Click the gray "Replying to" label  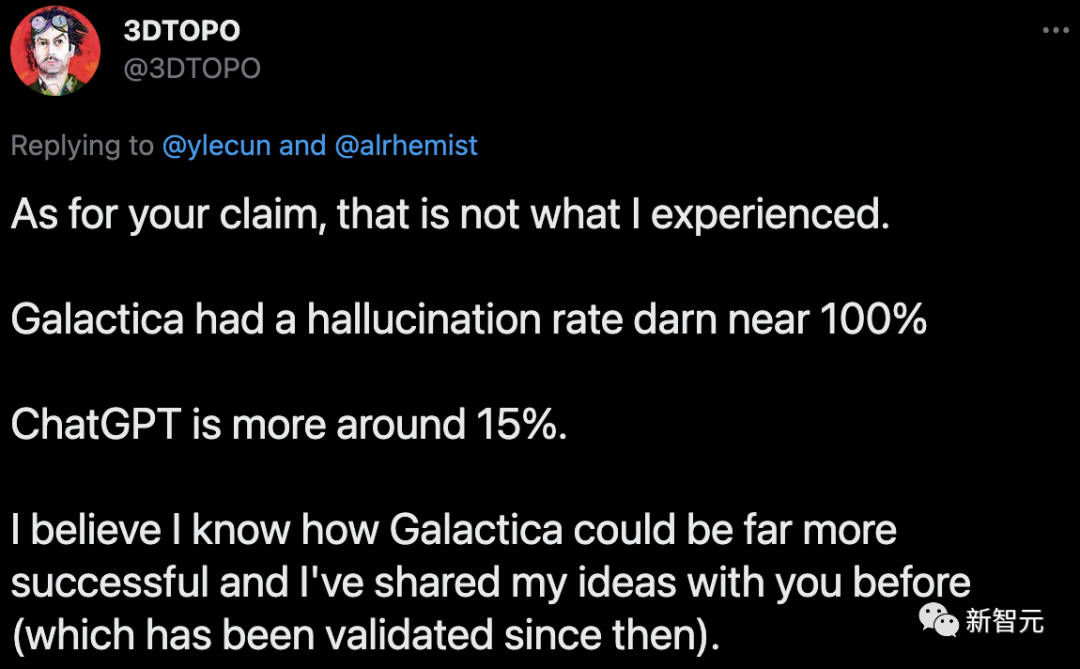point(82,146)
